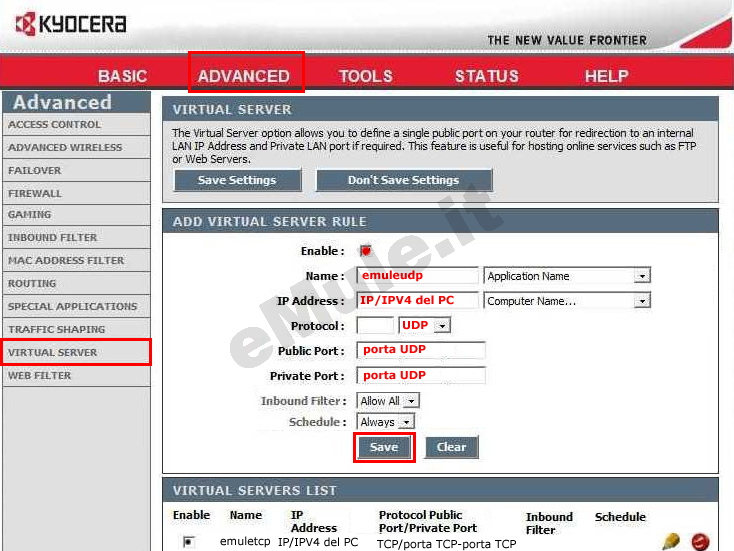Viewport: 734px width, 551px height.
Task: Click the IP Address input field
Action: (x=418, y=301)
